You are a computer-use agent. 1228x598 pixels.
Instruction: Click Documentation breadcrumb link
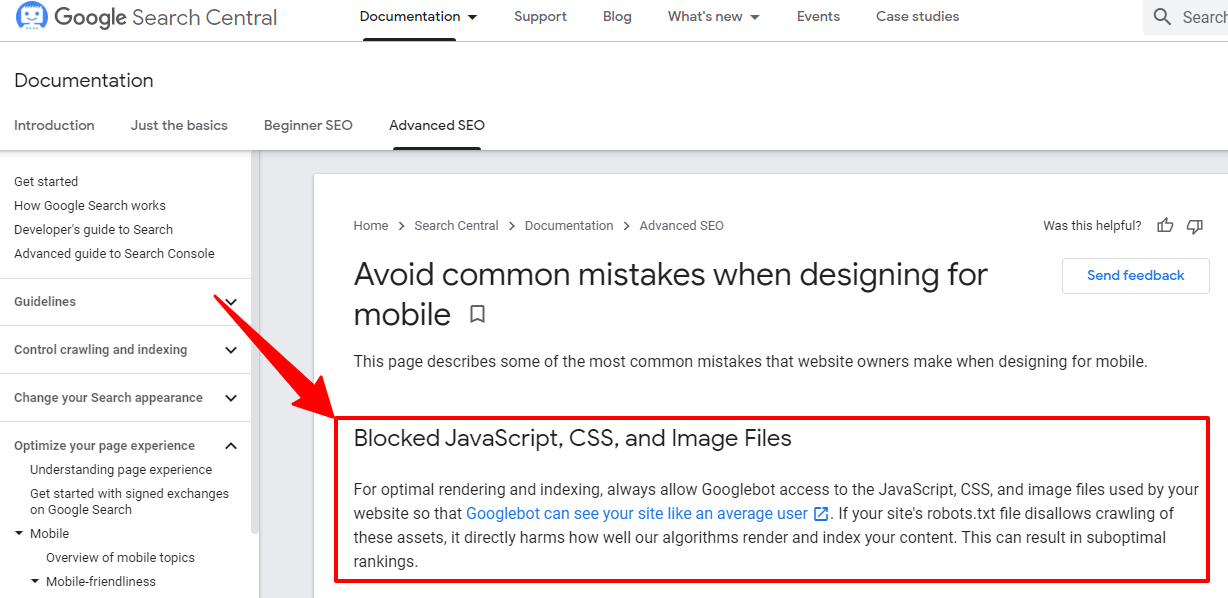click(x=569, y=226)
